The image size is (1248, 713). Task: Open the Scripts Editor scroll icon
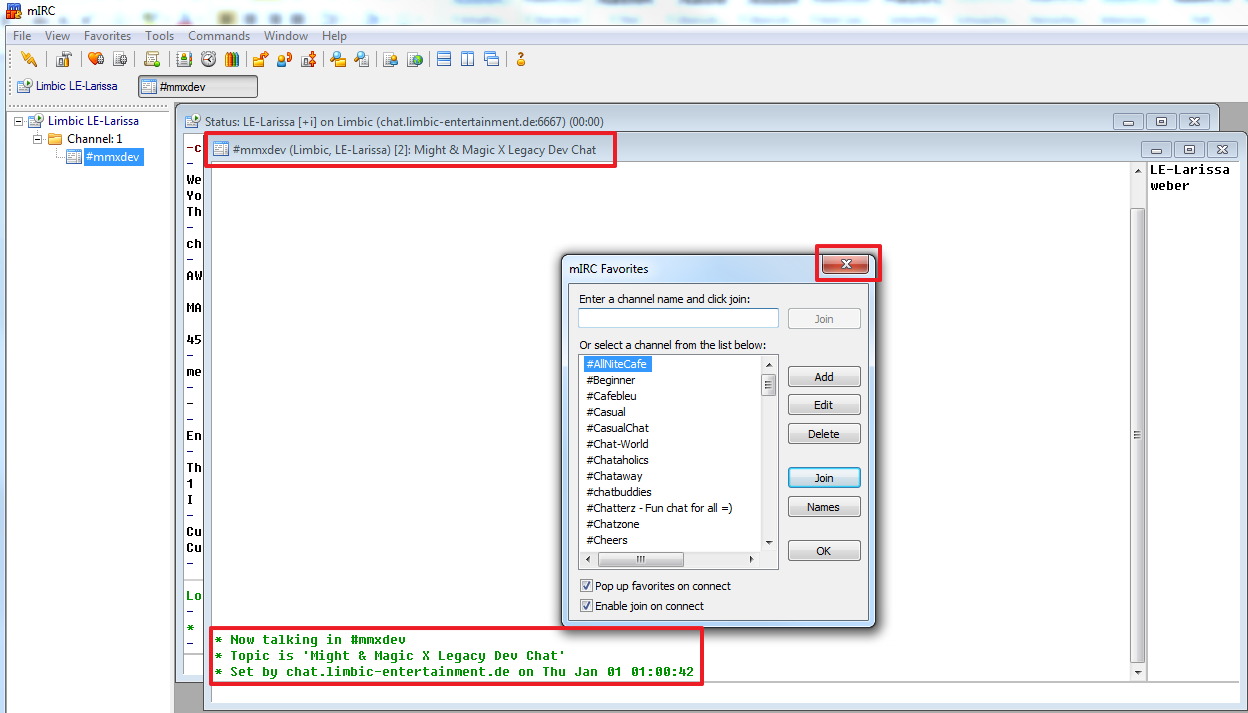pyautogui.click(x=153, y=59)
